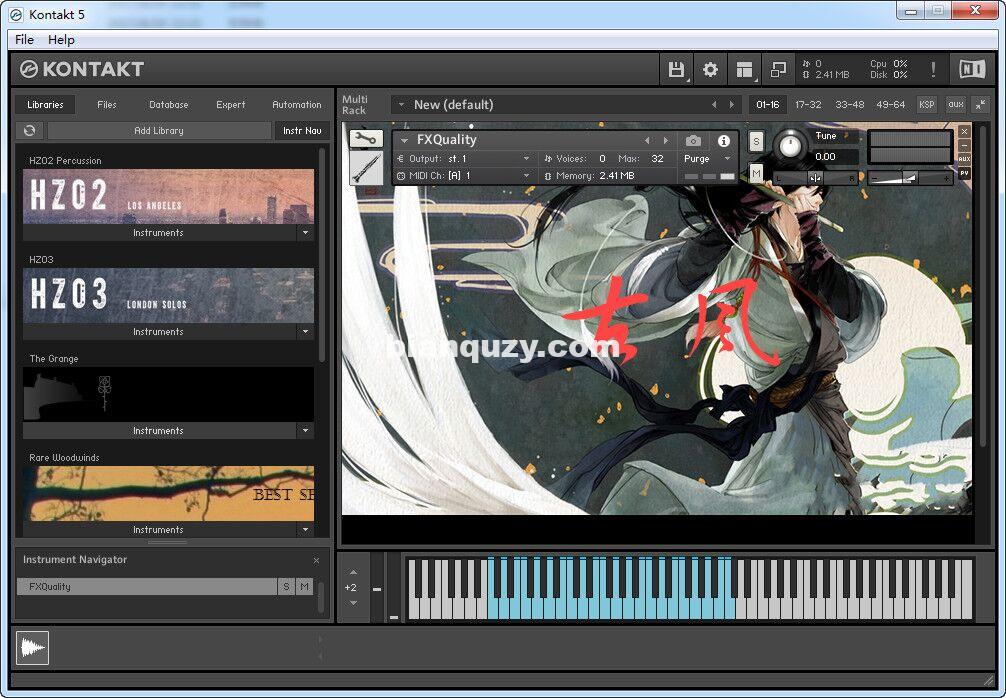This screenshot has width=1006, height=698.
Task: Click the FXQuality volume slider
Action: tap(910, 178)
